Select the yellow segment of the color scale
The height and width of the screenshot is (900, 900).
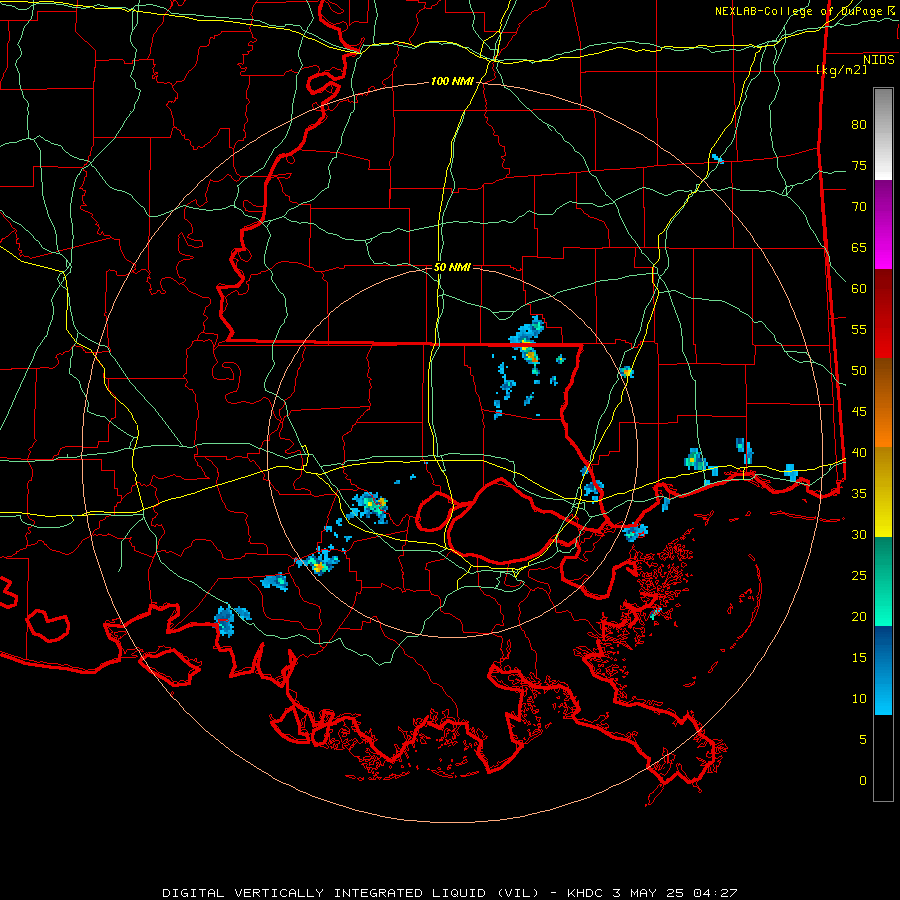point(883,492)
